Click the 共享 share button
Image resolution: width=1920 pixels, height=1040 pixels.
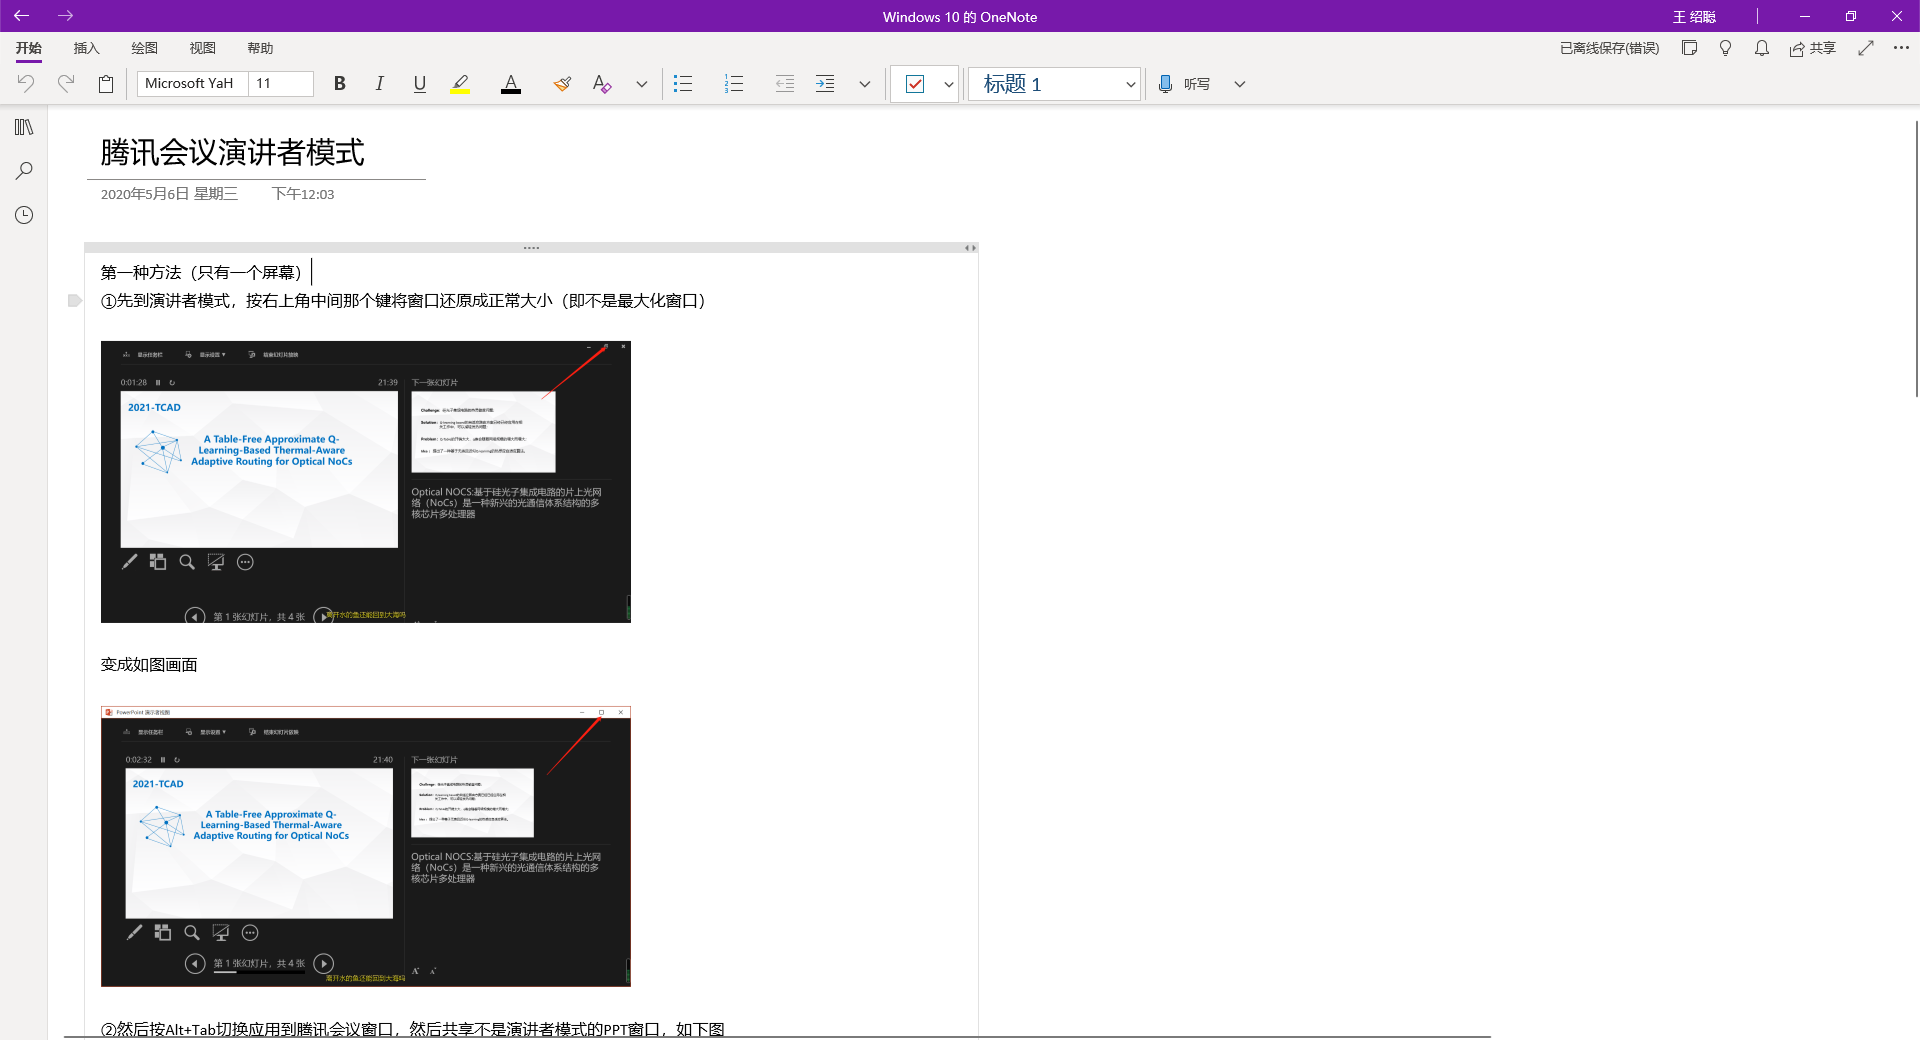1813,48
